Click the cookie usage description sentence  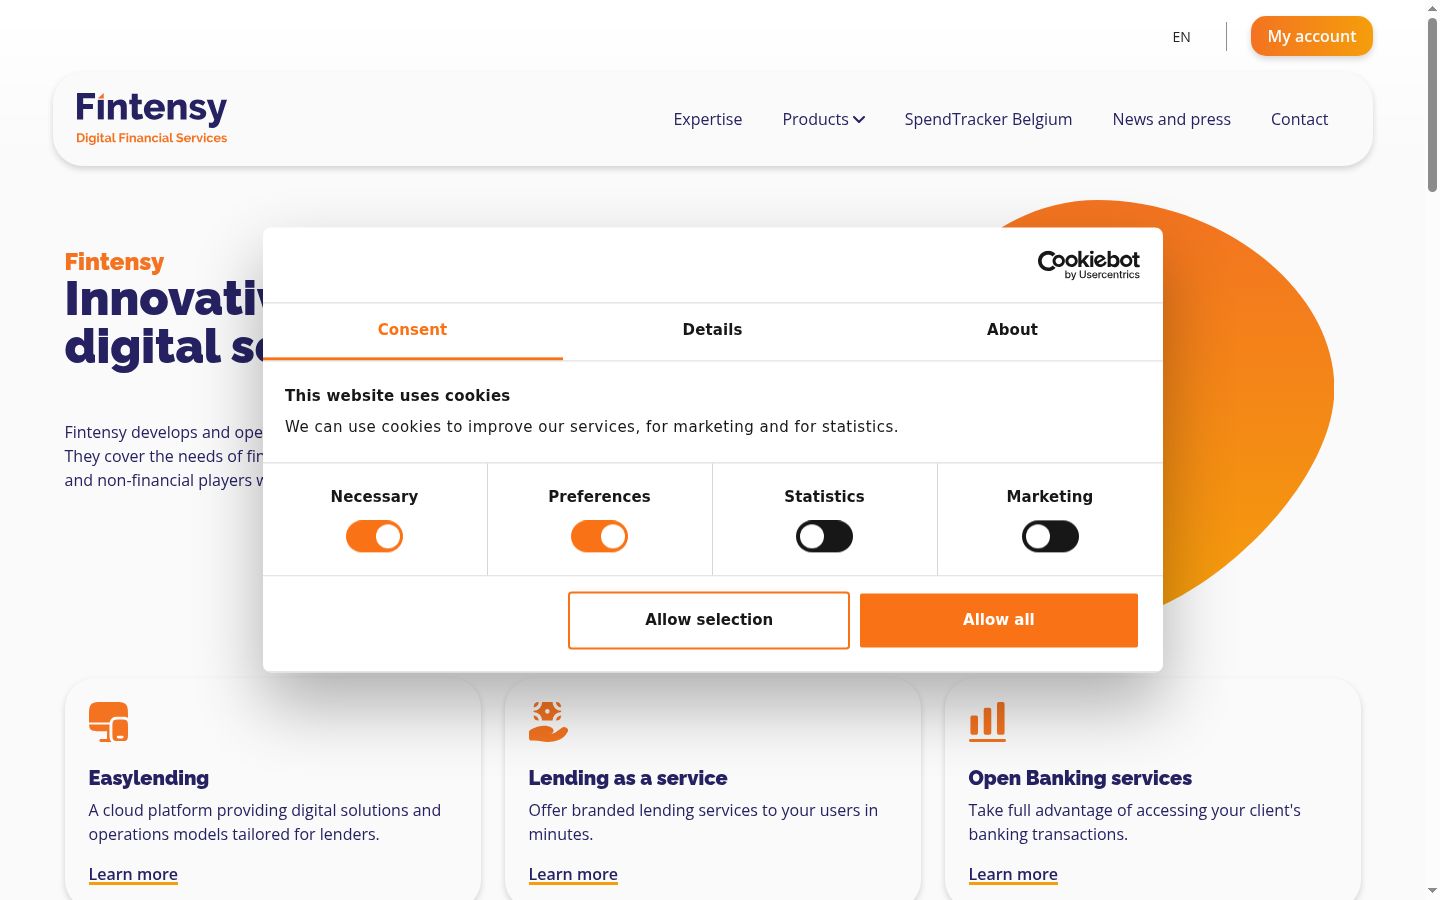point(592,427)
